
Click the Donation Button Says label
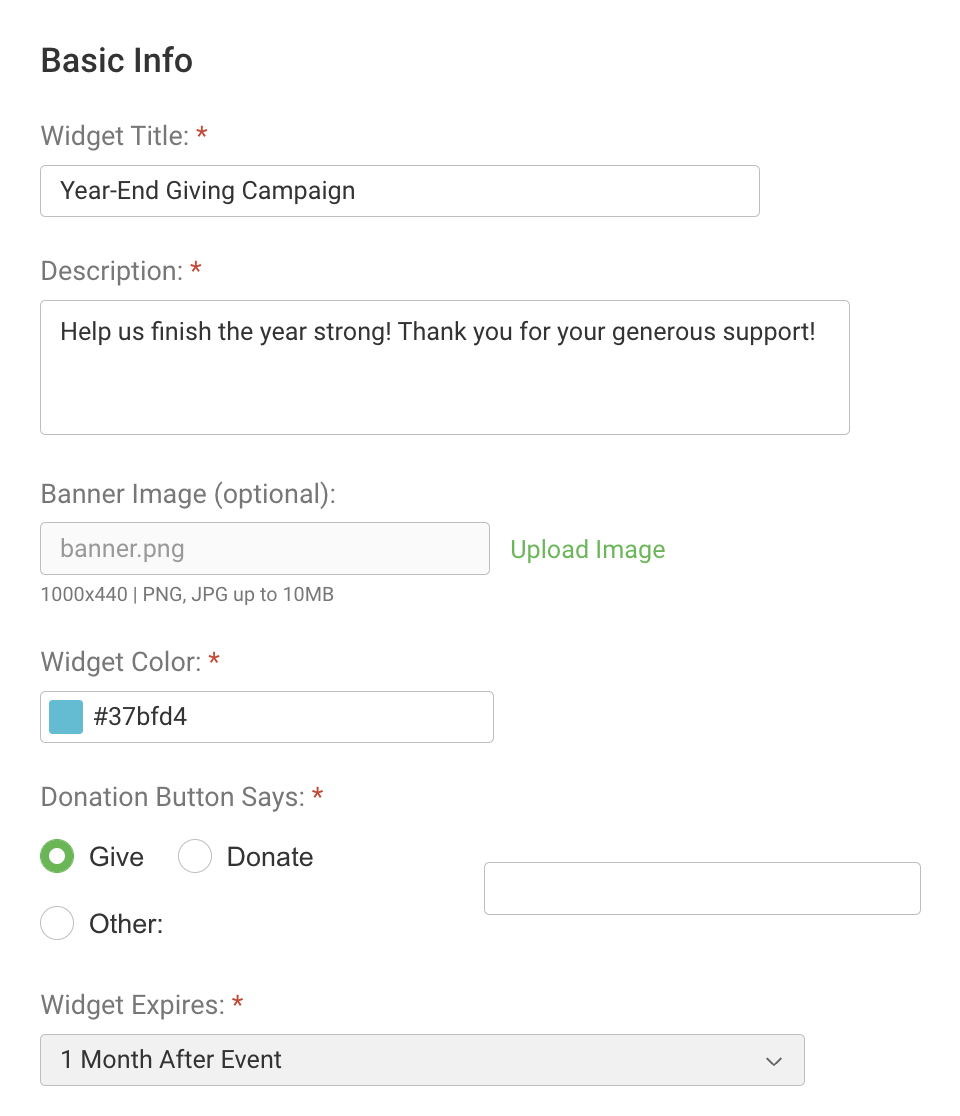(x=172, y=797)
